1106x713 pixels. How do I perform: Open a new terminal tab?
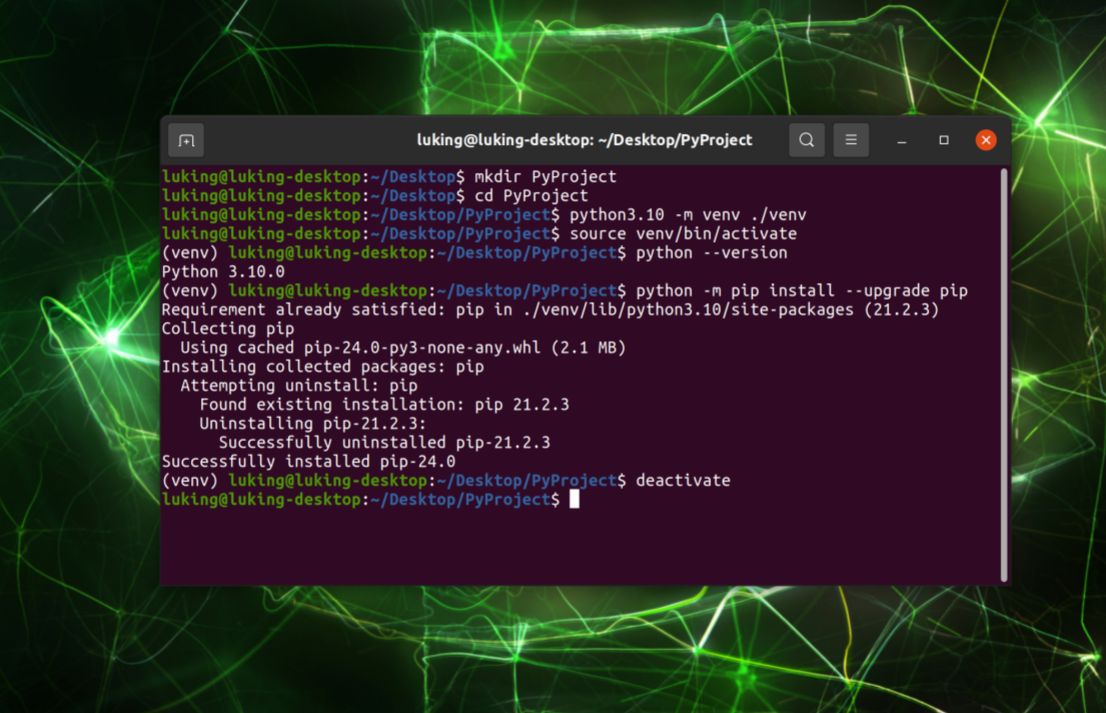point(186,140)
